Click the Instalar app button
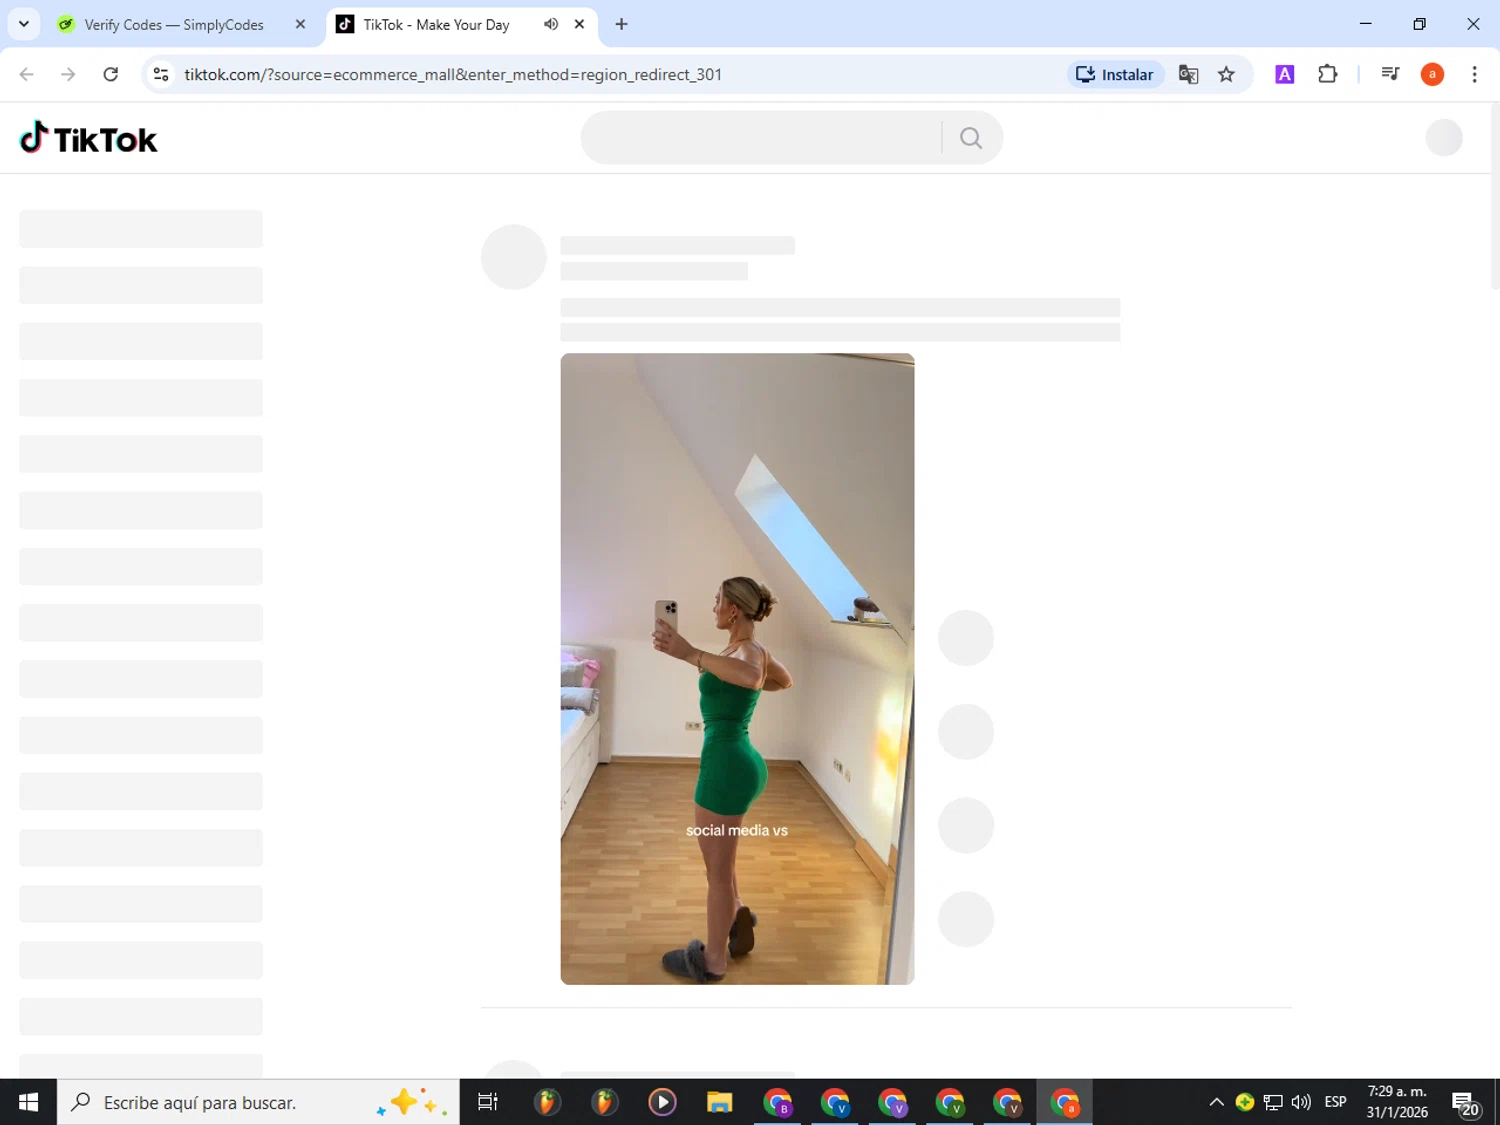The image size is (1500, 1125). pyautogui.click(x=1115, y=74)
